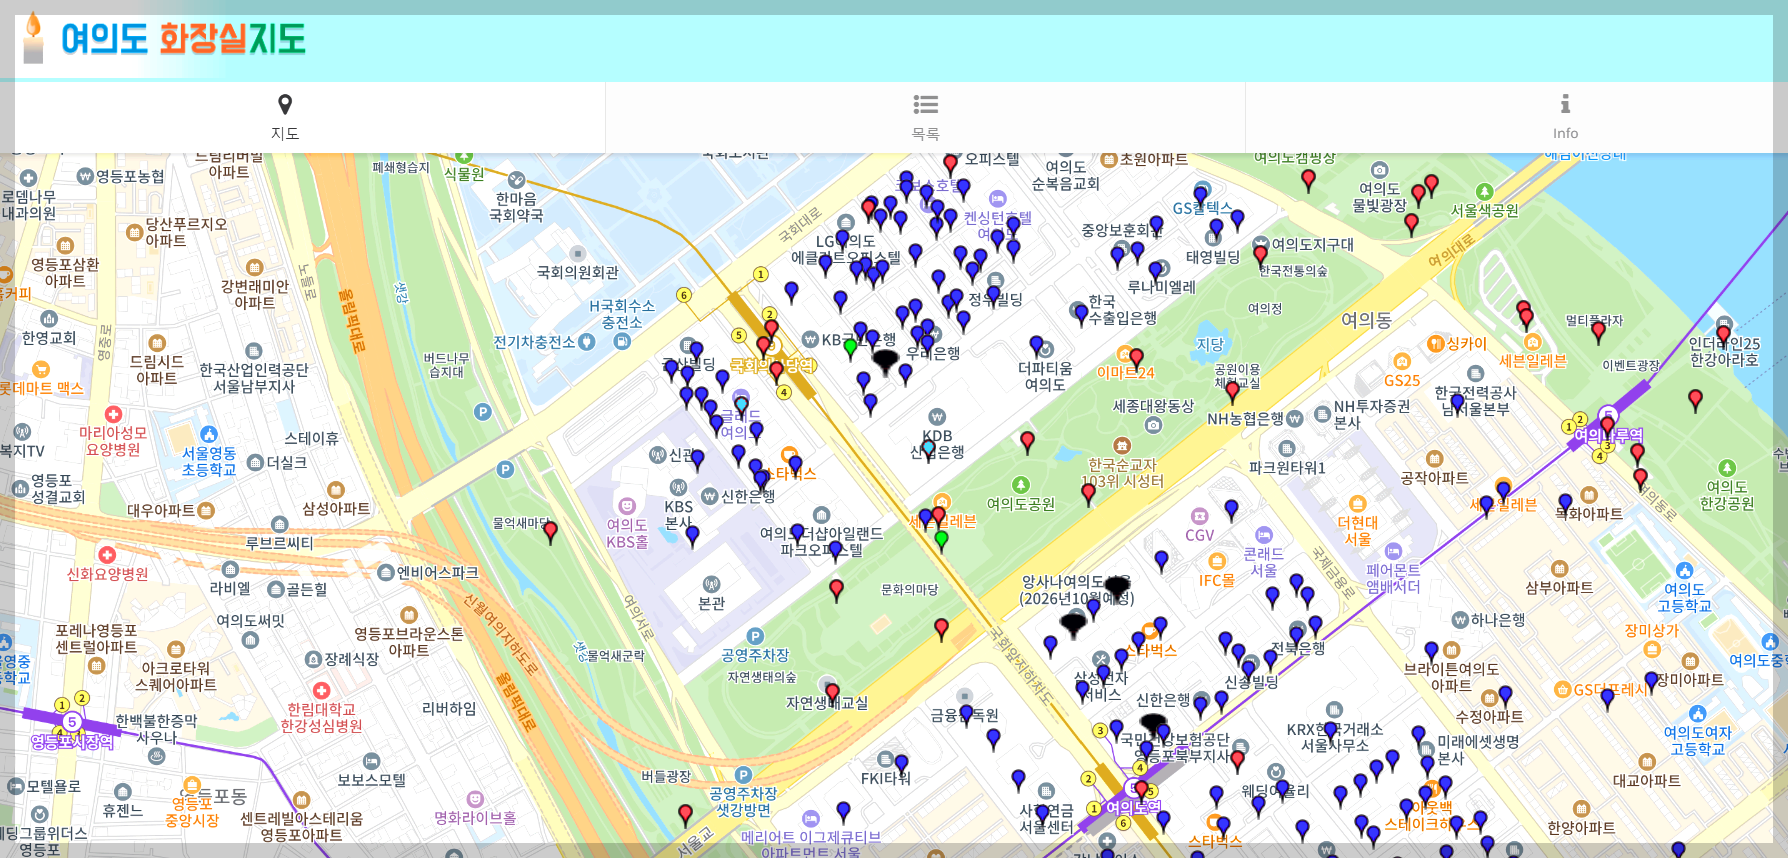Open blue marker near CGV
This screenshot has height=858, width=1788.
tap(1231, 510)
